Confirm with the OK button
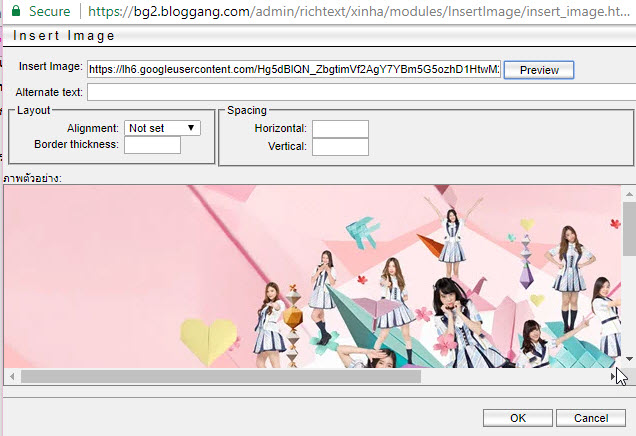Image resolution: width=636 pixels, height=436 pixels. 518,418
